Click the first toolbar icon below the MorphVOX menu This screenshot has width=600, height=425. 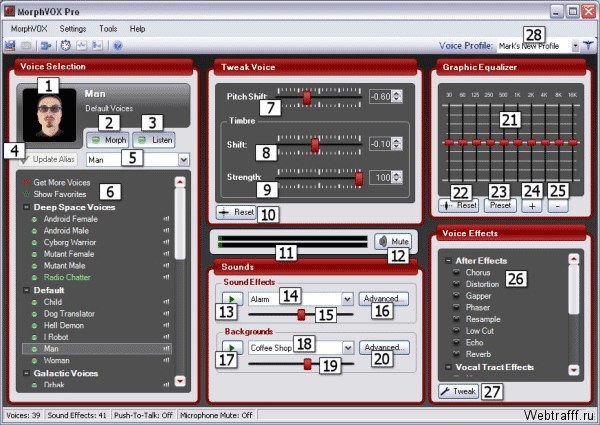[10, 46]
